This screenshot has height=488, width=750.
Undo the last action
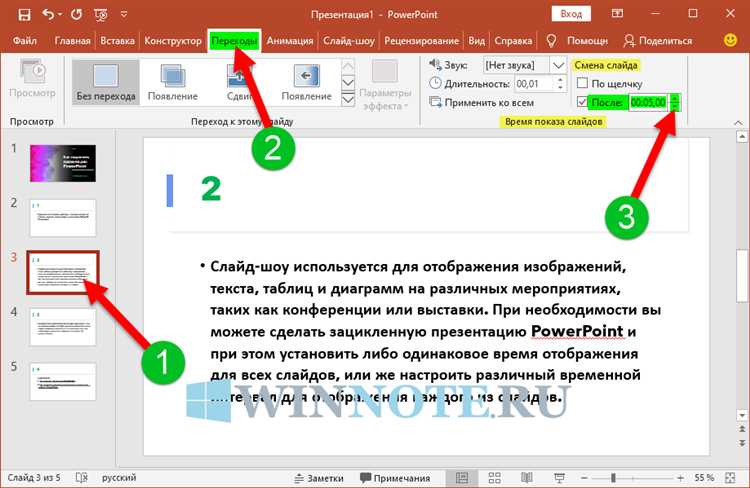point(48,15)
